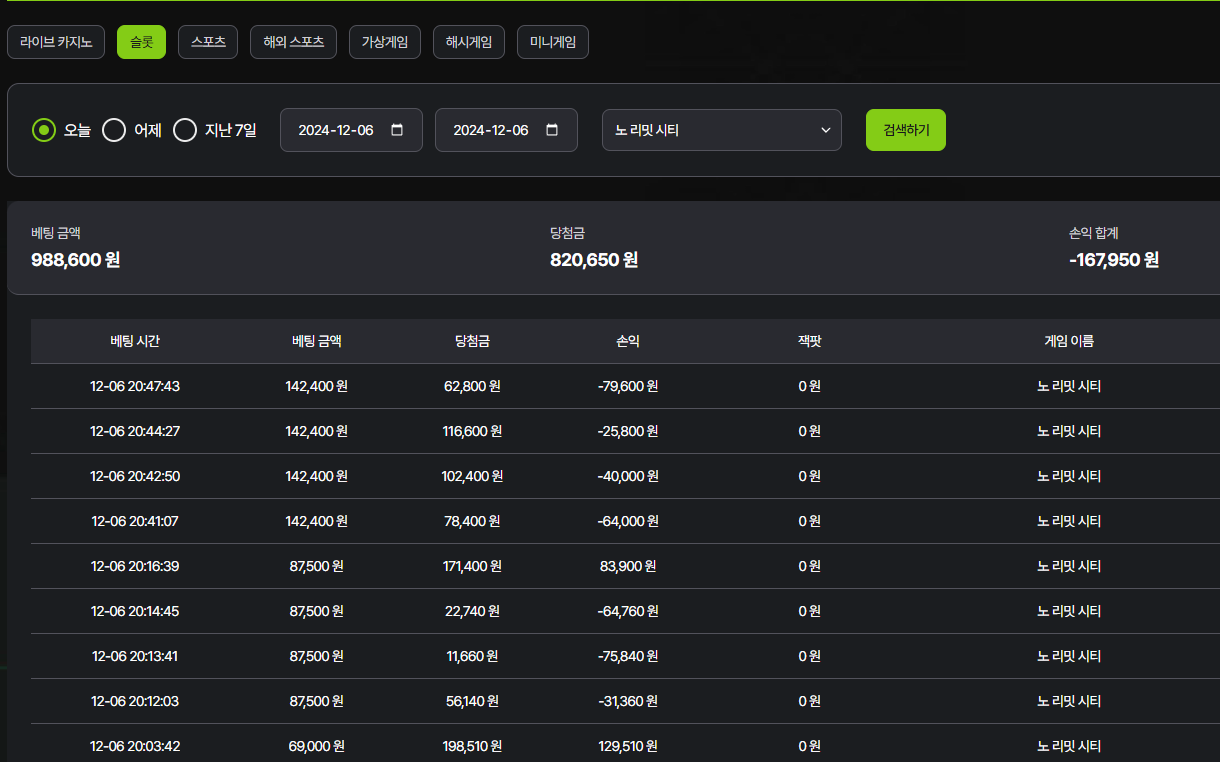The height and width of the screenshot is (762, 1220).
Task: Click the total profit/loss -167,950 원
Action: click(x=1114, y=260)
